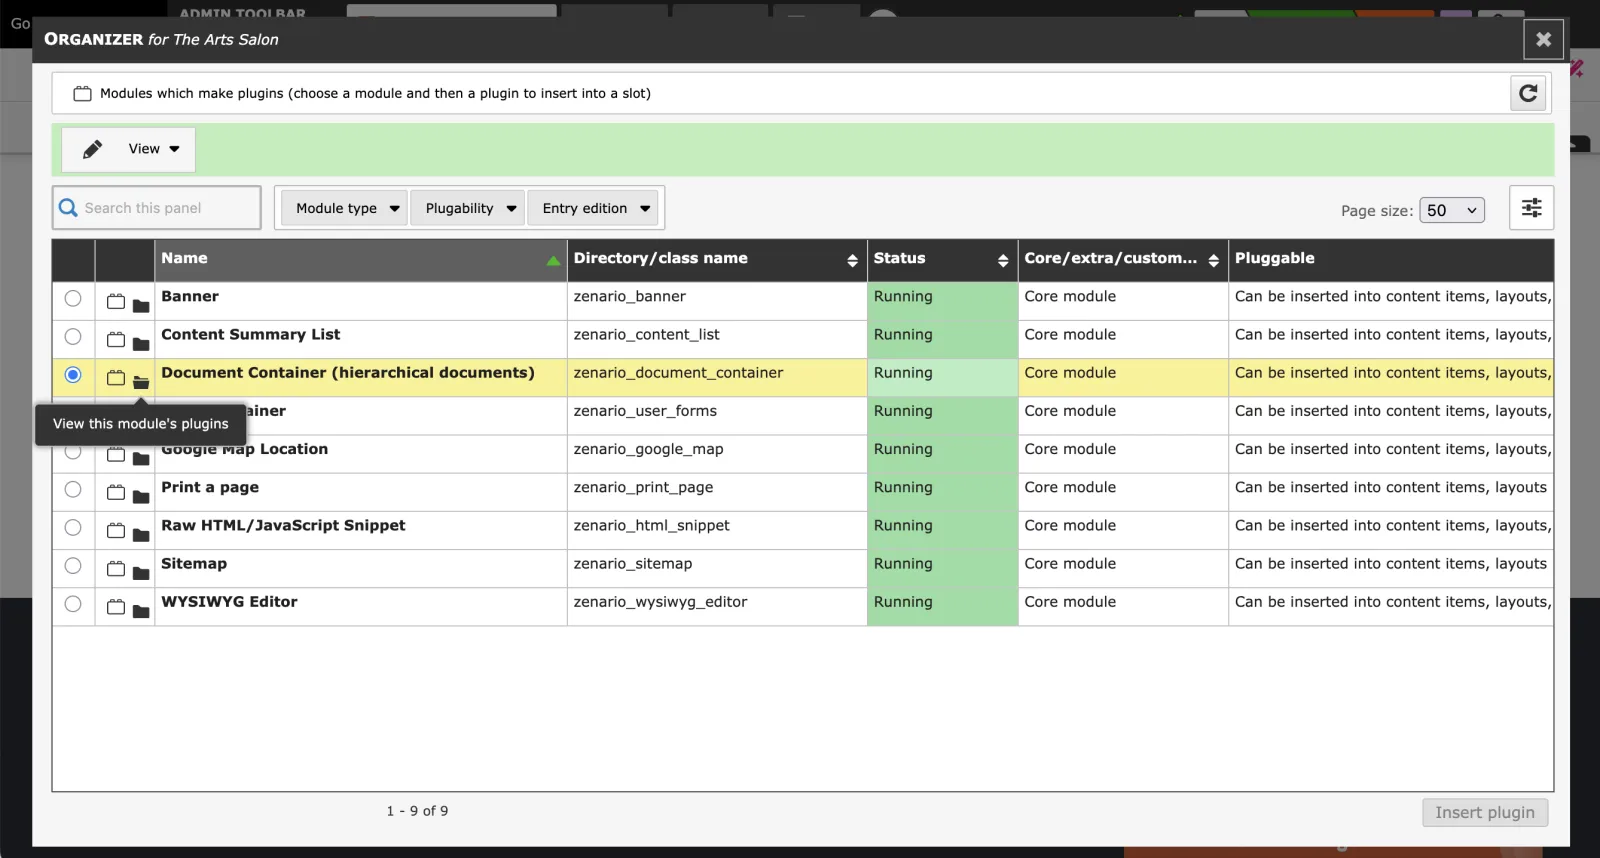Click plugin icon in Google Map Location row
Viewport: 1600px width, 858px height.
[x=116, y=454]
